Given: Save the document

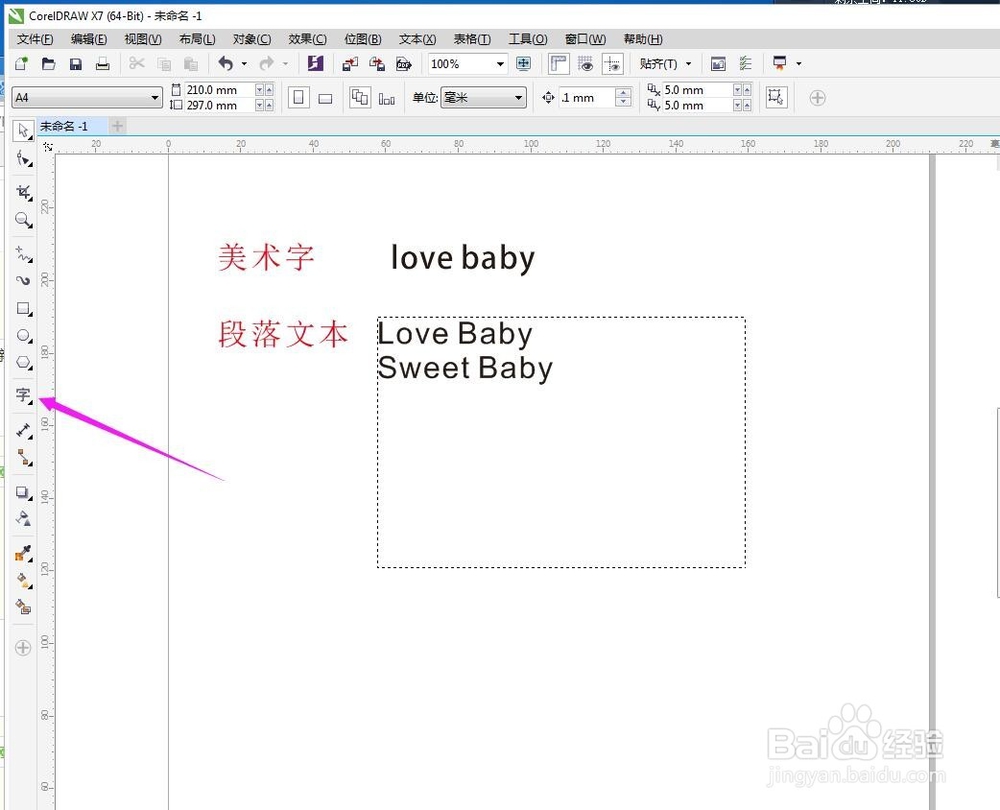Looking at the screenshot, I should click(75, 63).
